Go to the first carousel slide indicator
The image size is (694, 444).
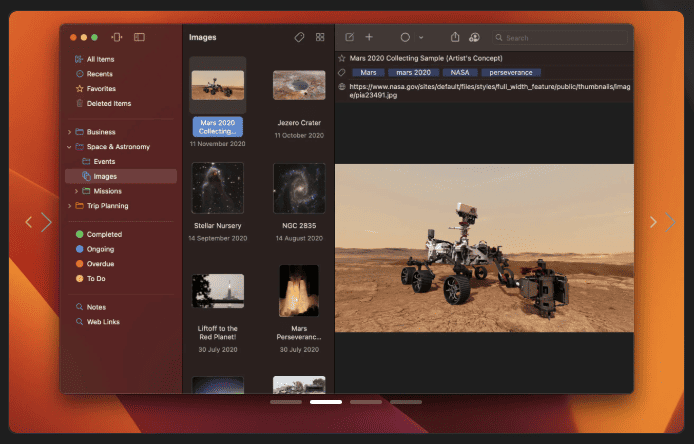(286, 402)
